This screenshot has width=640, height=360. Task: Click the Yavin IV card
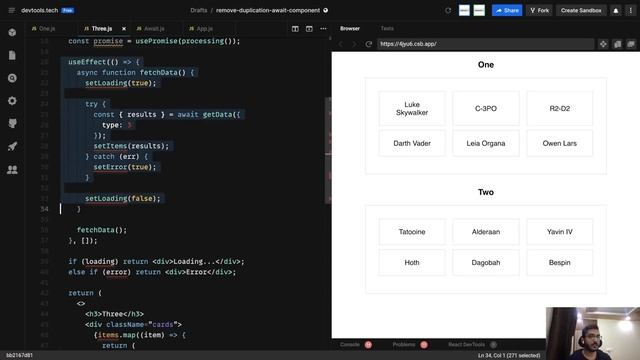[x=560, y=232]
